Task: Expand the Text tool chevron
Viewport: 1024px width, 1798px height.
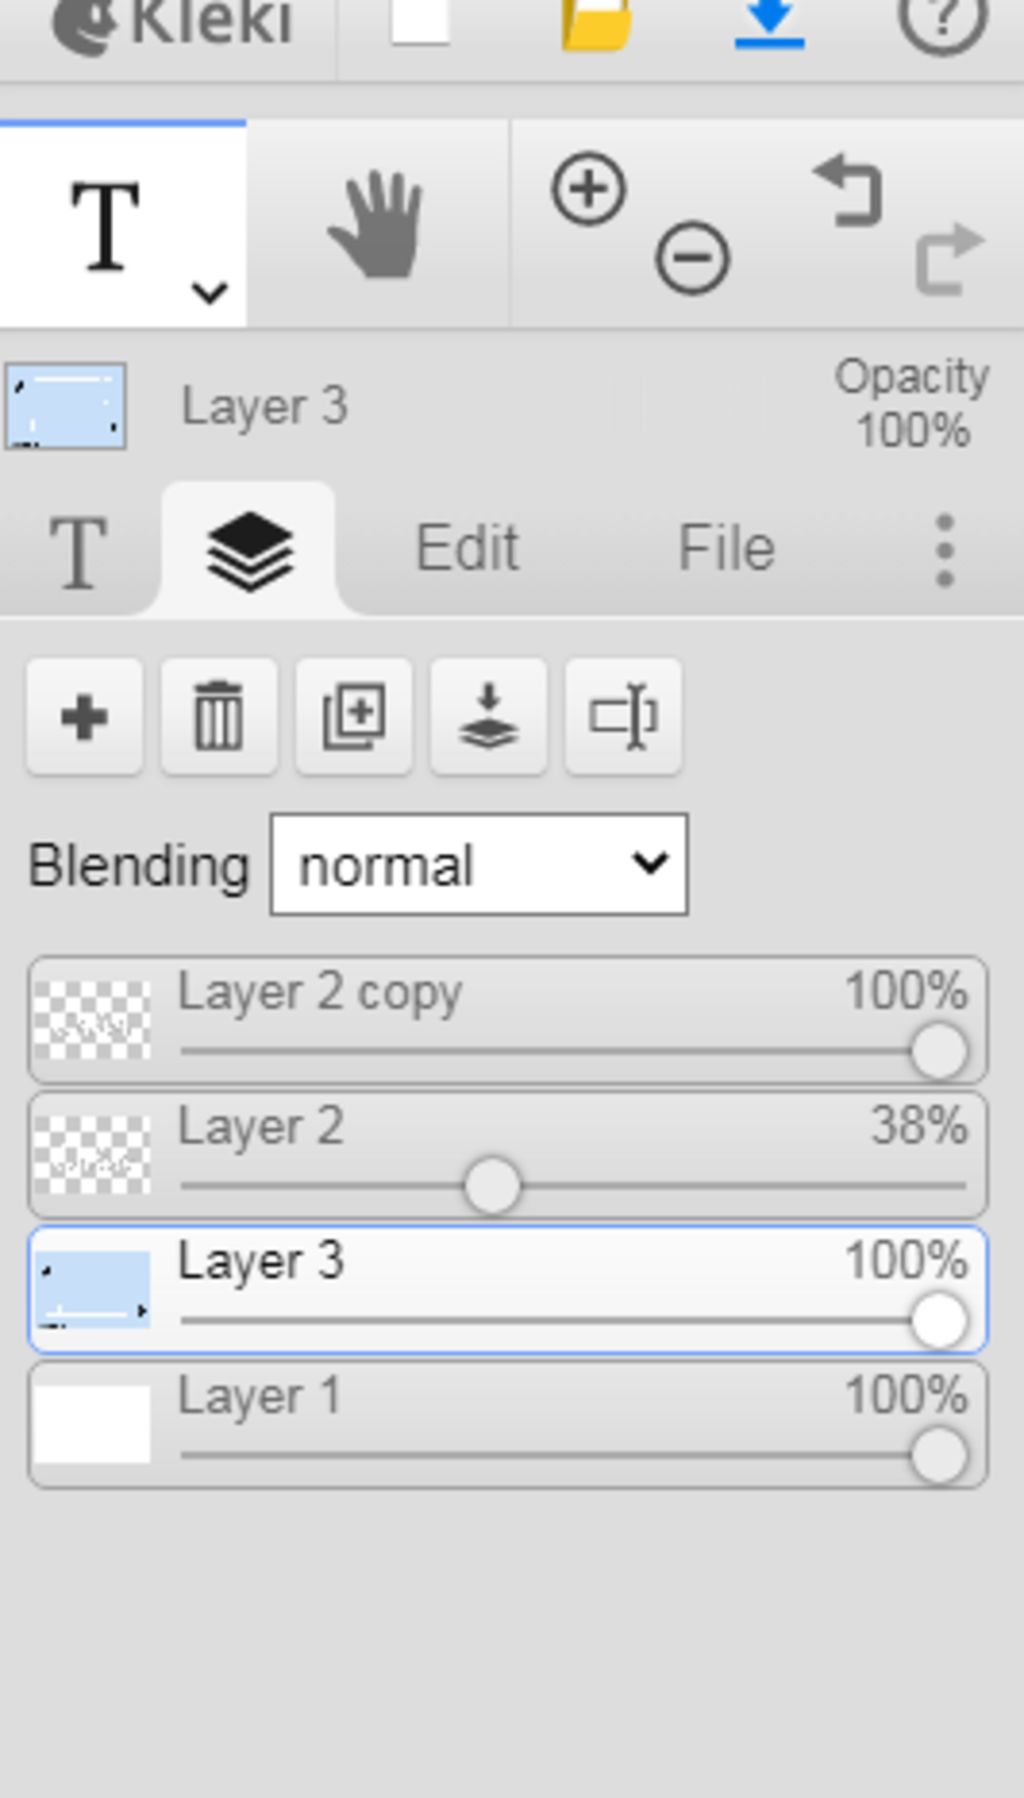Action: tap(210, 293)
